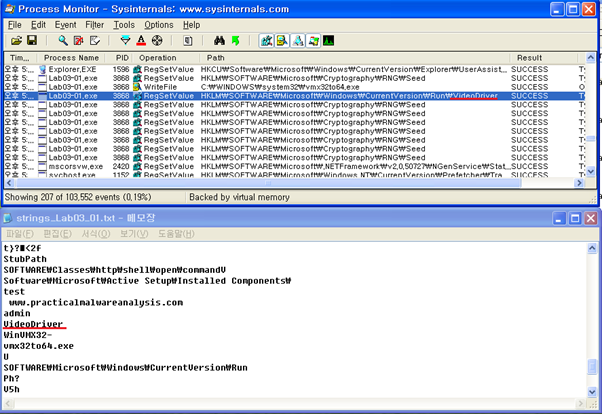Click the WriteFile operation icon

coord(137,87)
